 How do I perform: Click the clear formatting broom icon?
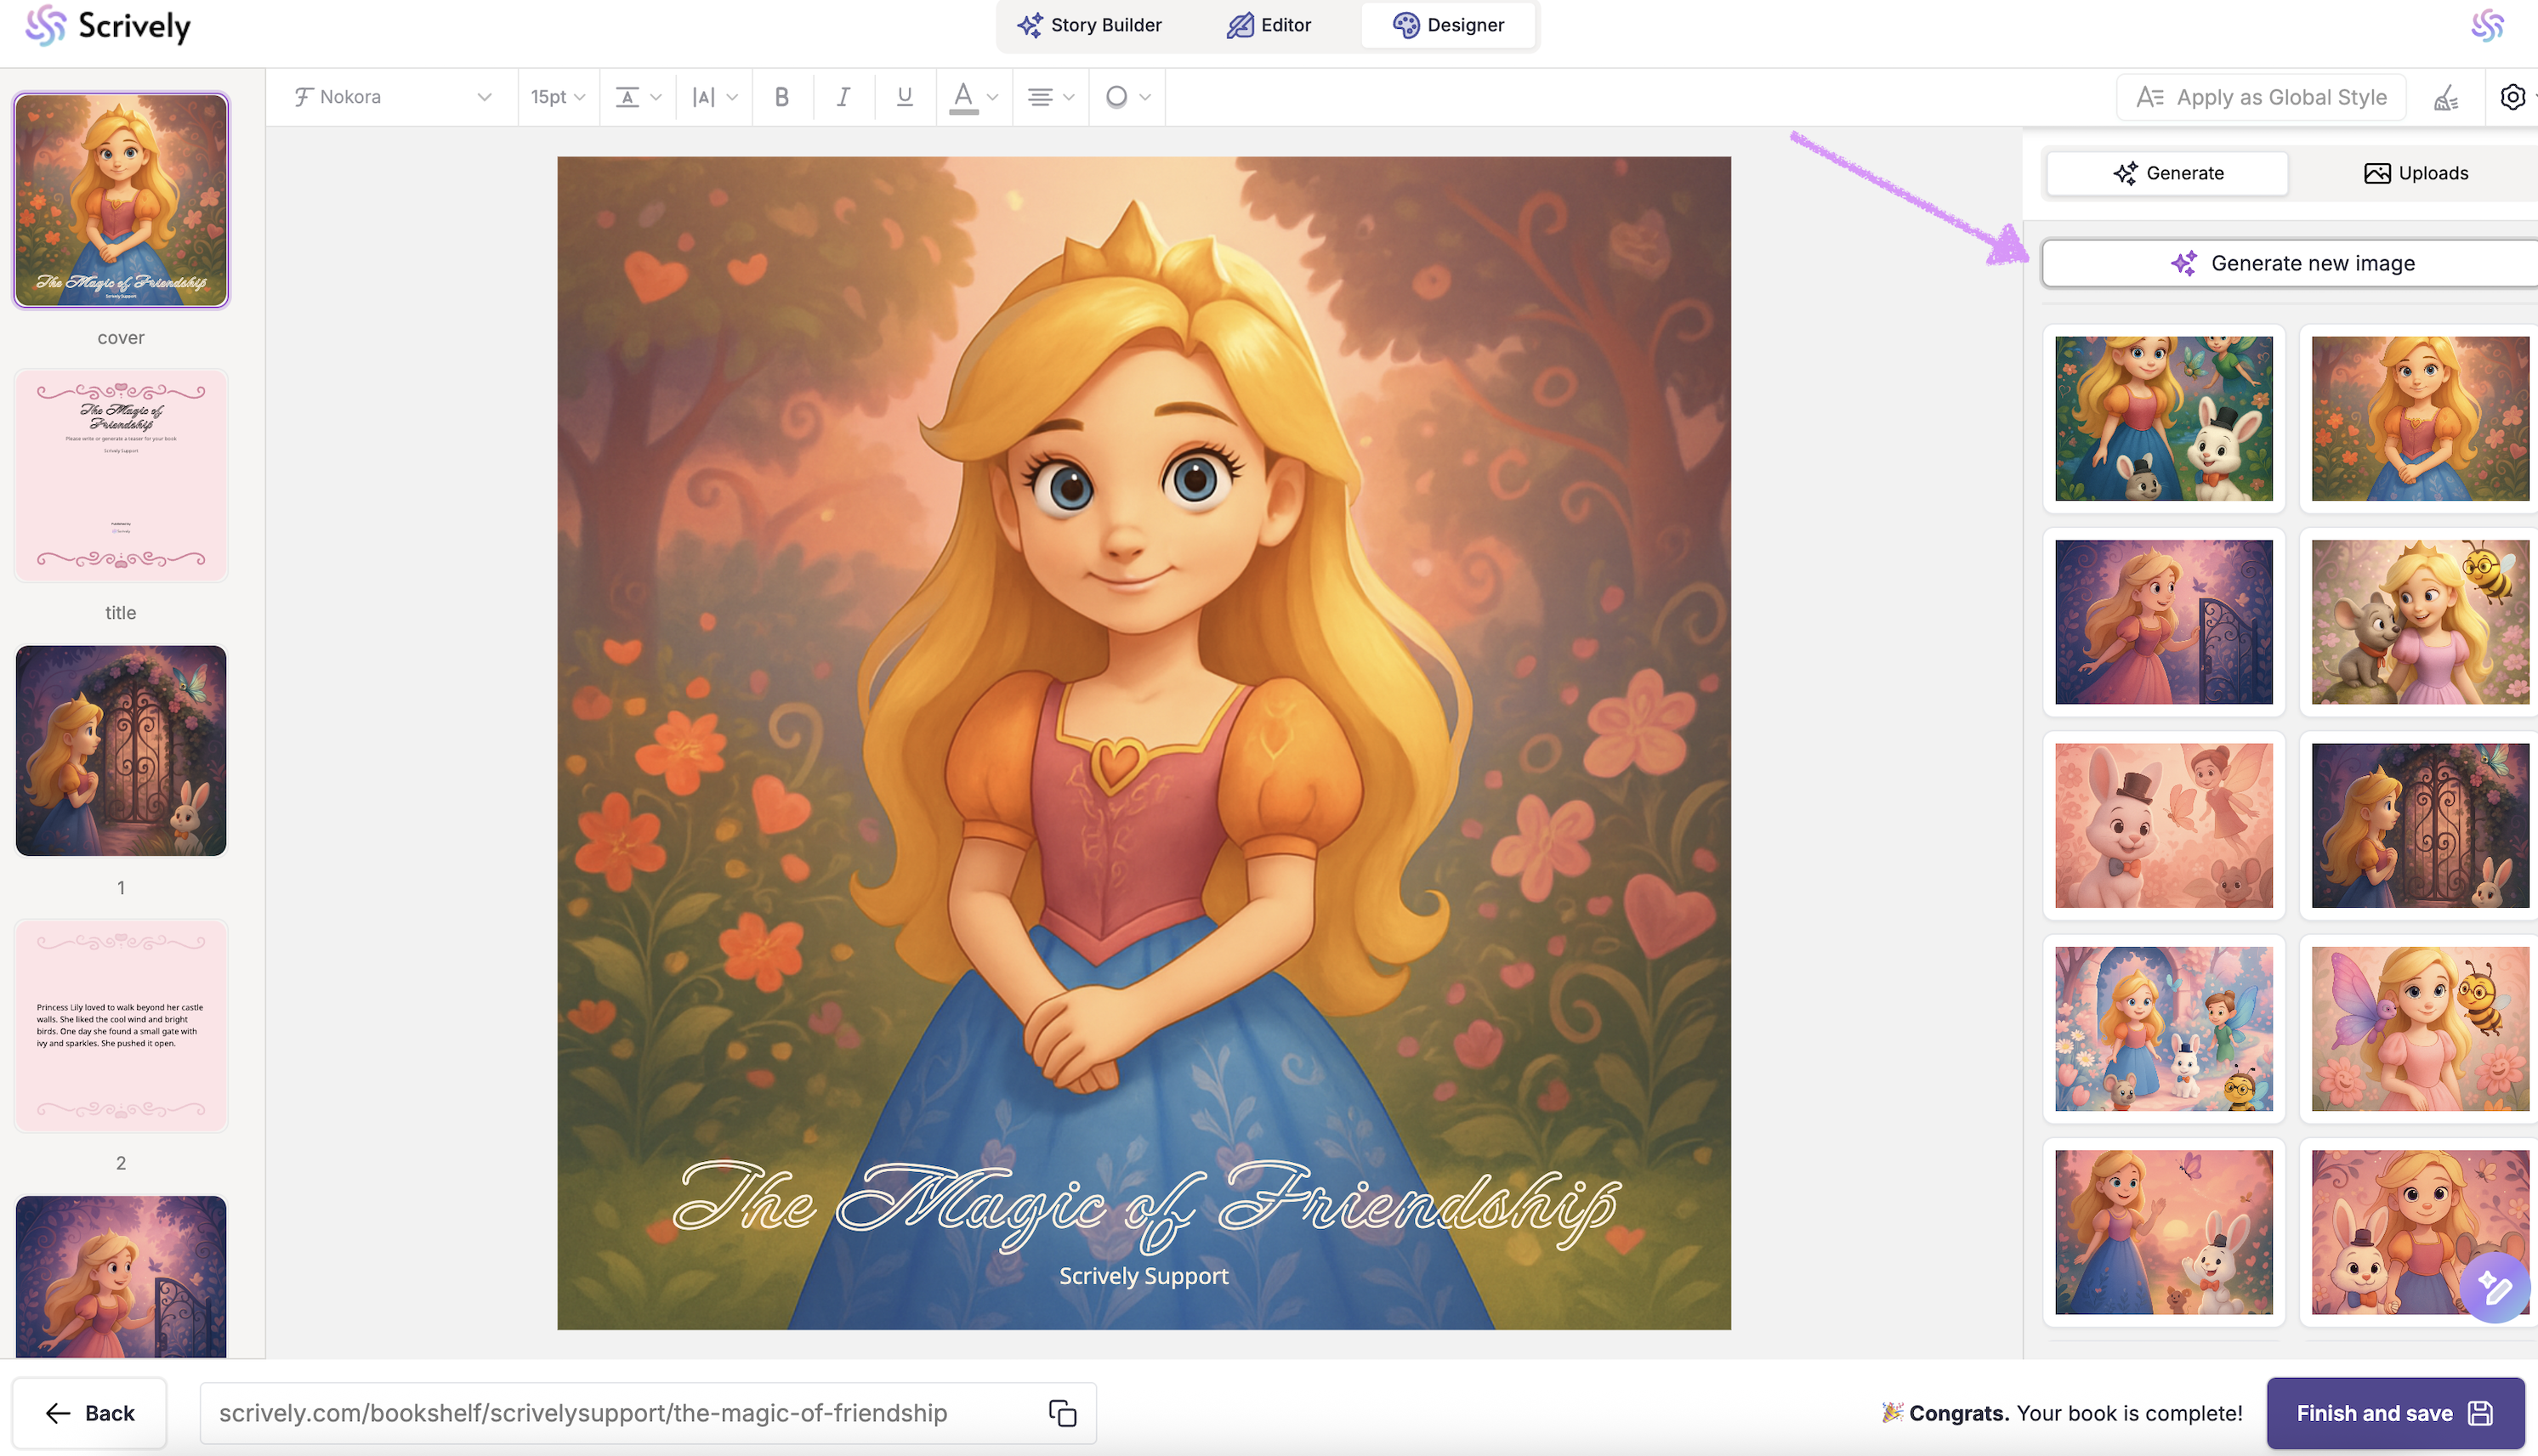coord(2446,97)
